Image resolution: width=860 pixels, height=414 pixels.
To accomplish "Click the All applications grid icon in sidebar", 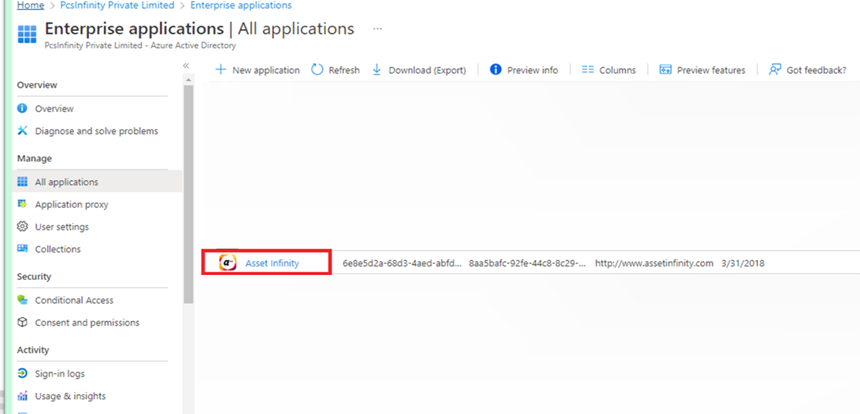I will pyautogui.click(x=22, y=182).
